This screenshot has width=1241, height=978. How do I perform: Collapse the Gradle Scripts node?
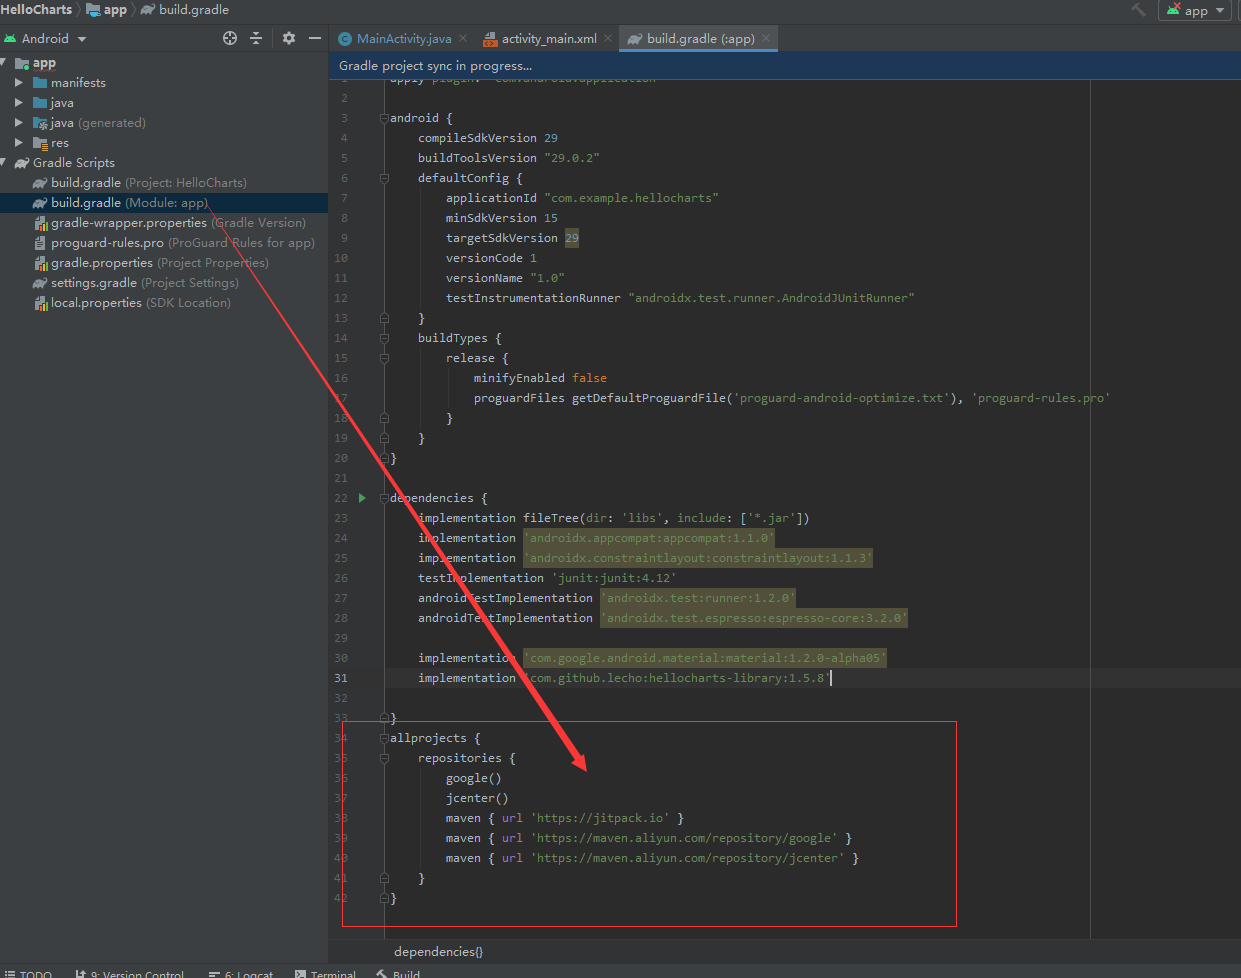coord(7,162)
